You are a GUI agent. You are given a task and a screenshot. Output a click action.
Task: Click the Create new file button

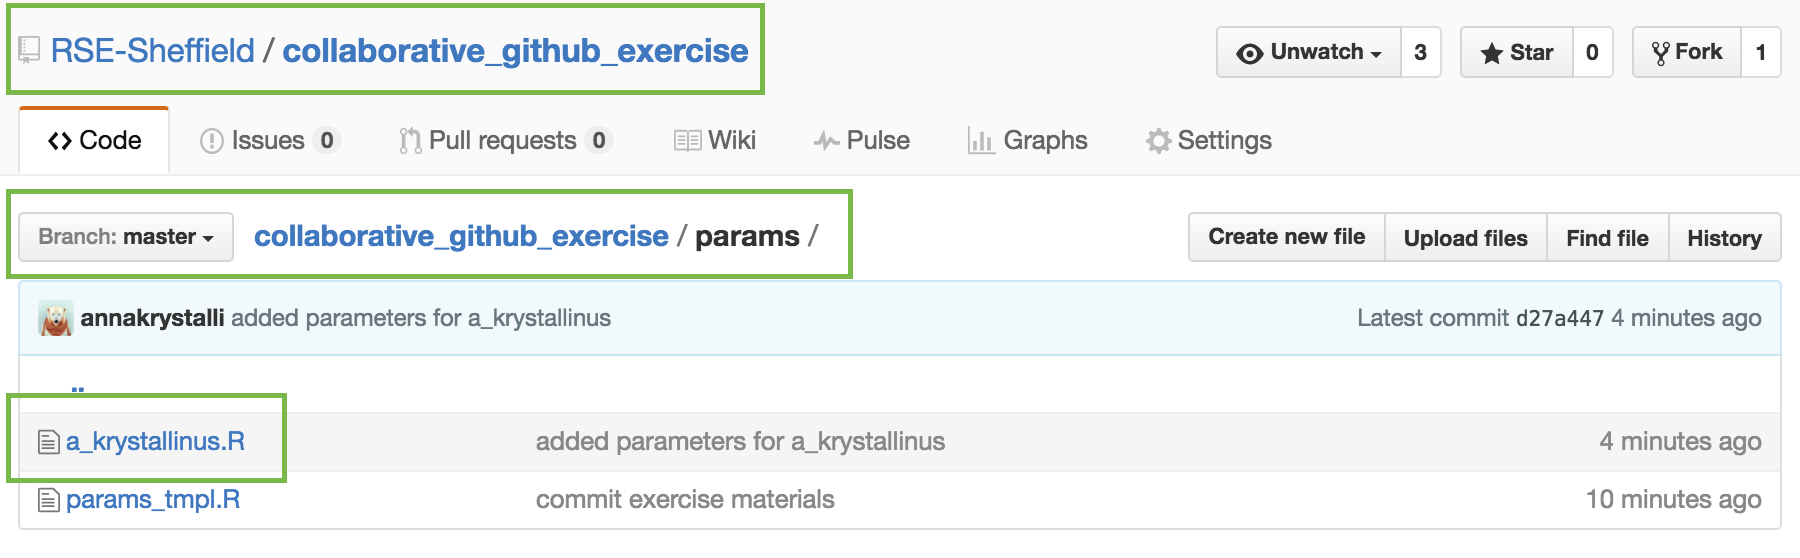coord(1287,237)
